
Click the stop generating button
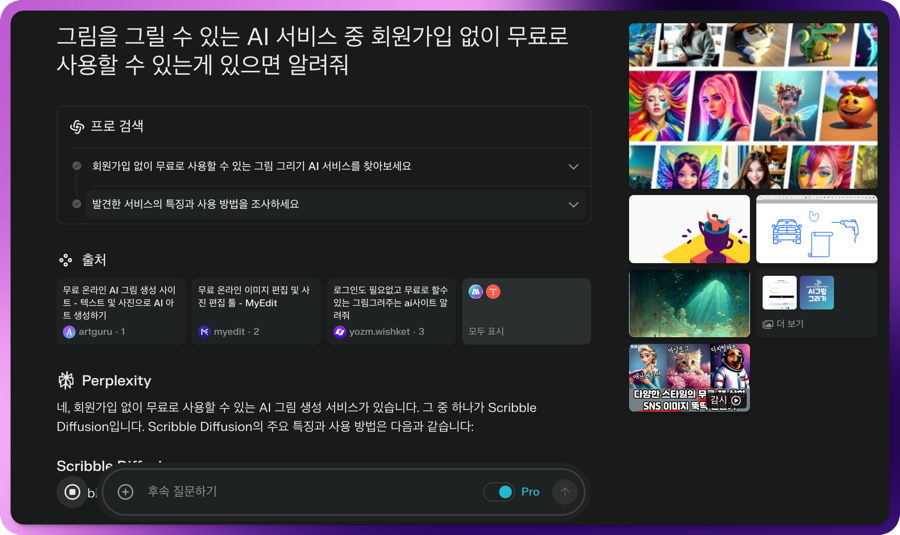click(x=72, y=492)
